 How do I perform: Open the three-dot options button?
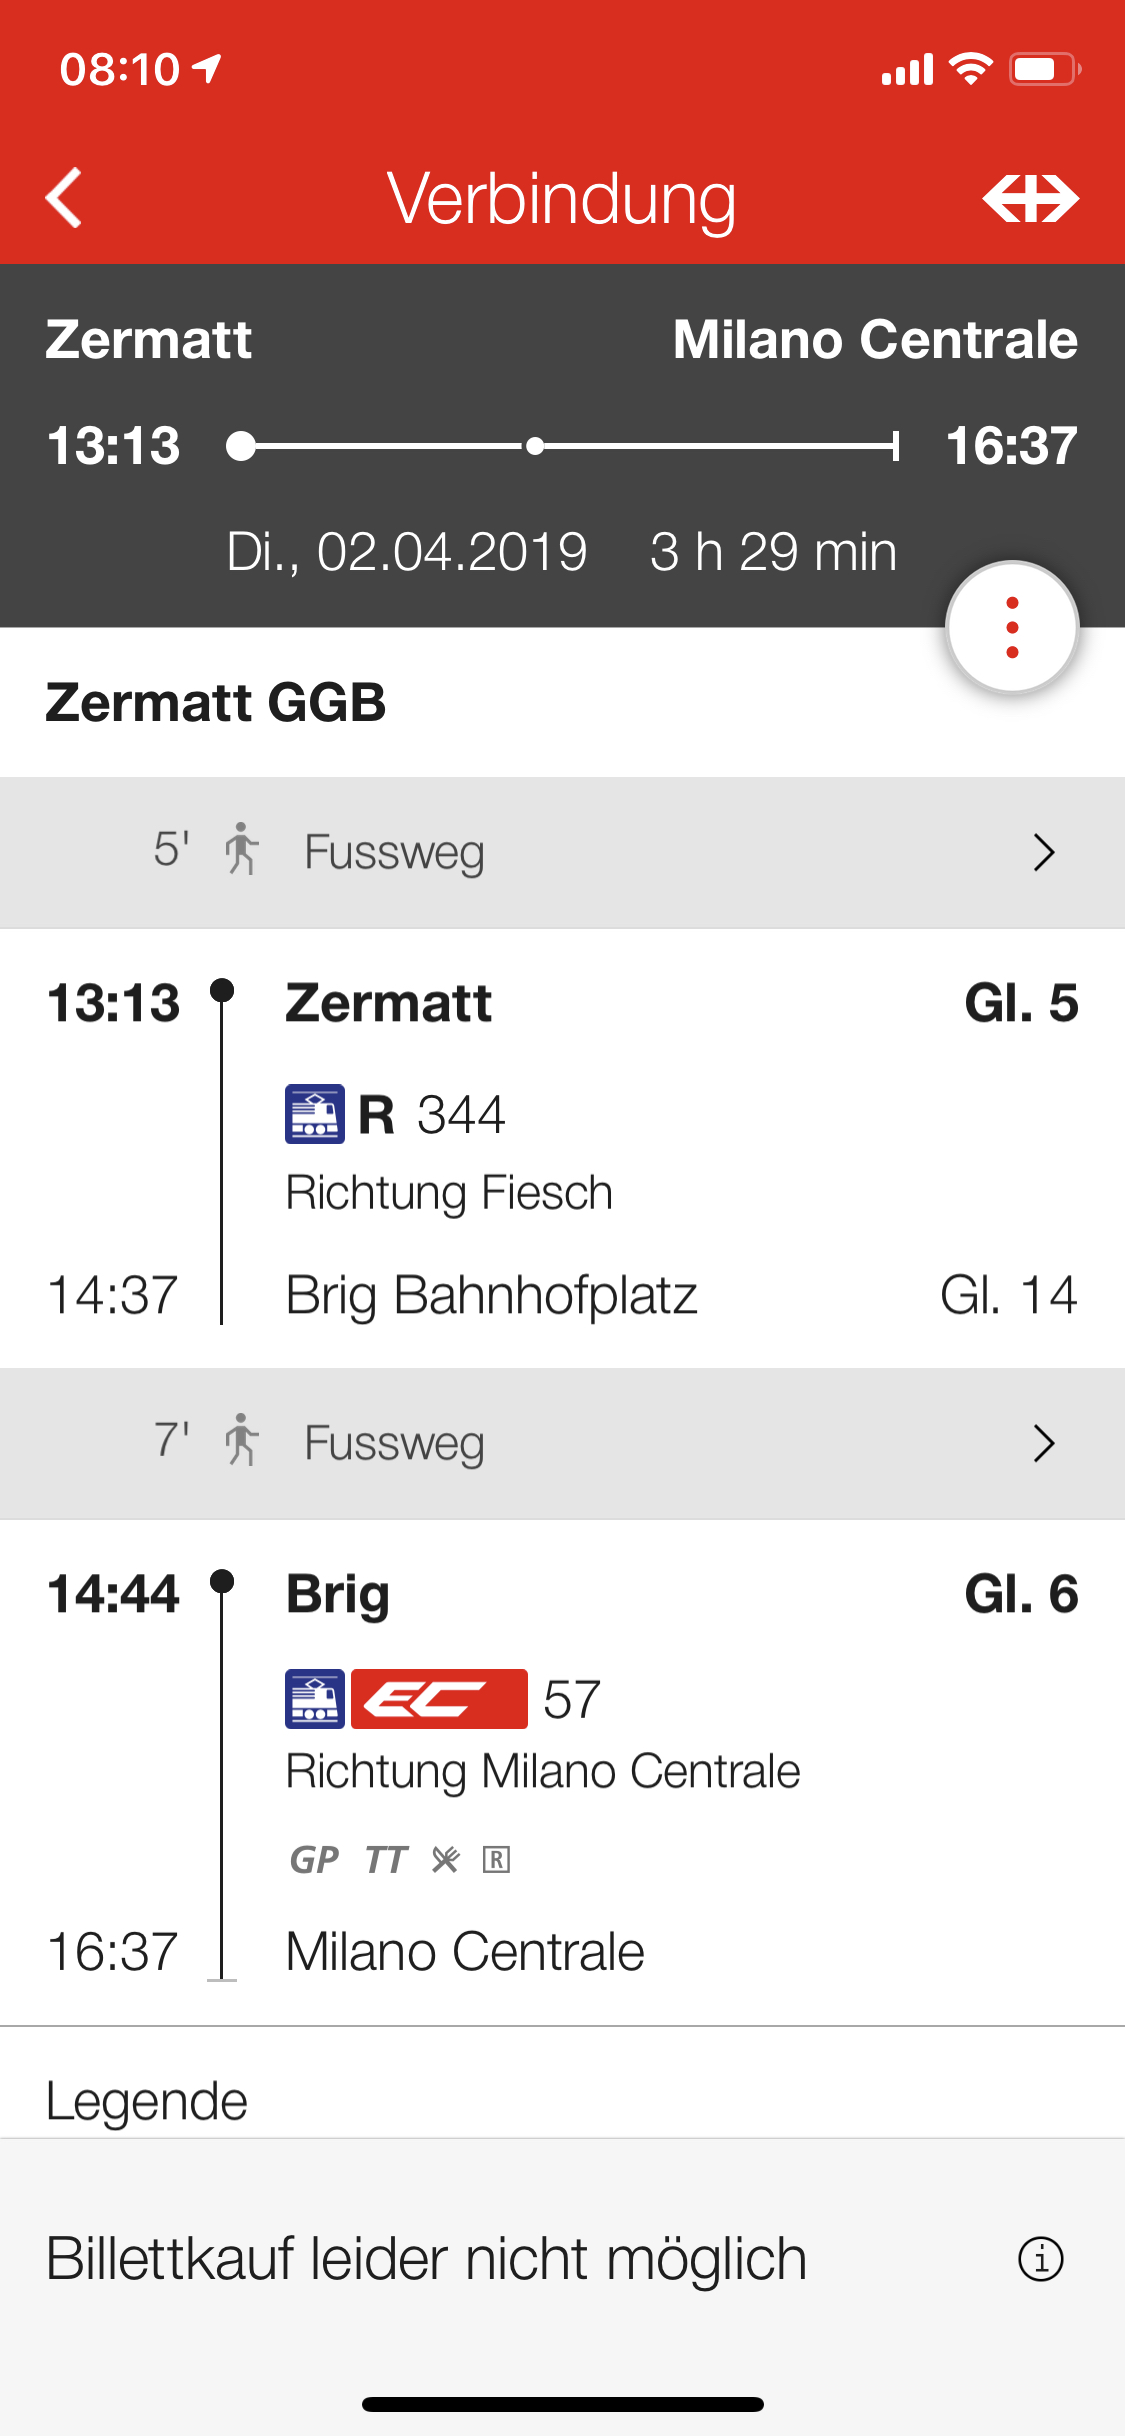[1012, 628]
